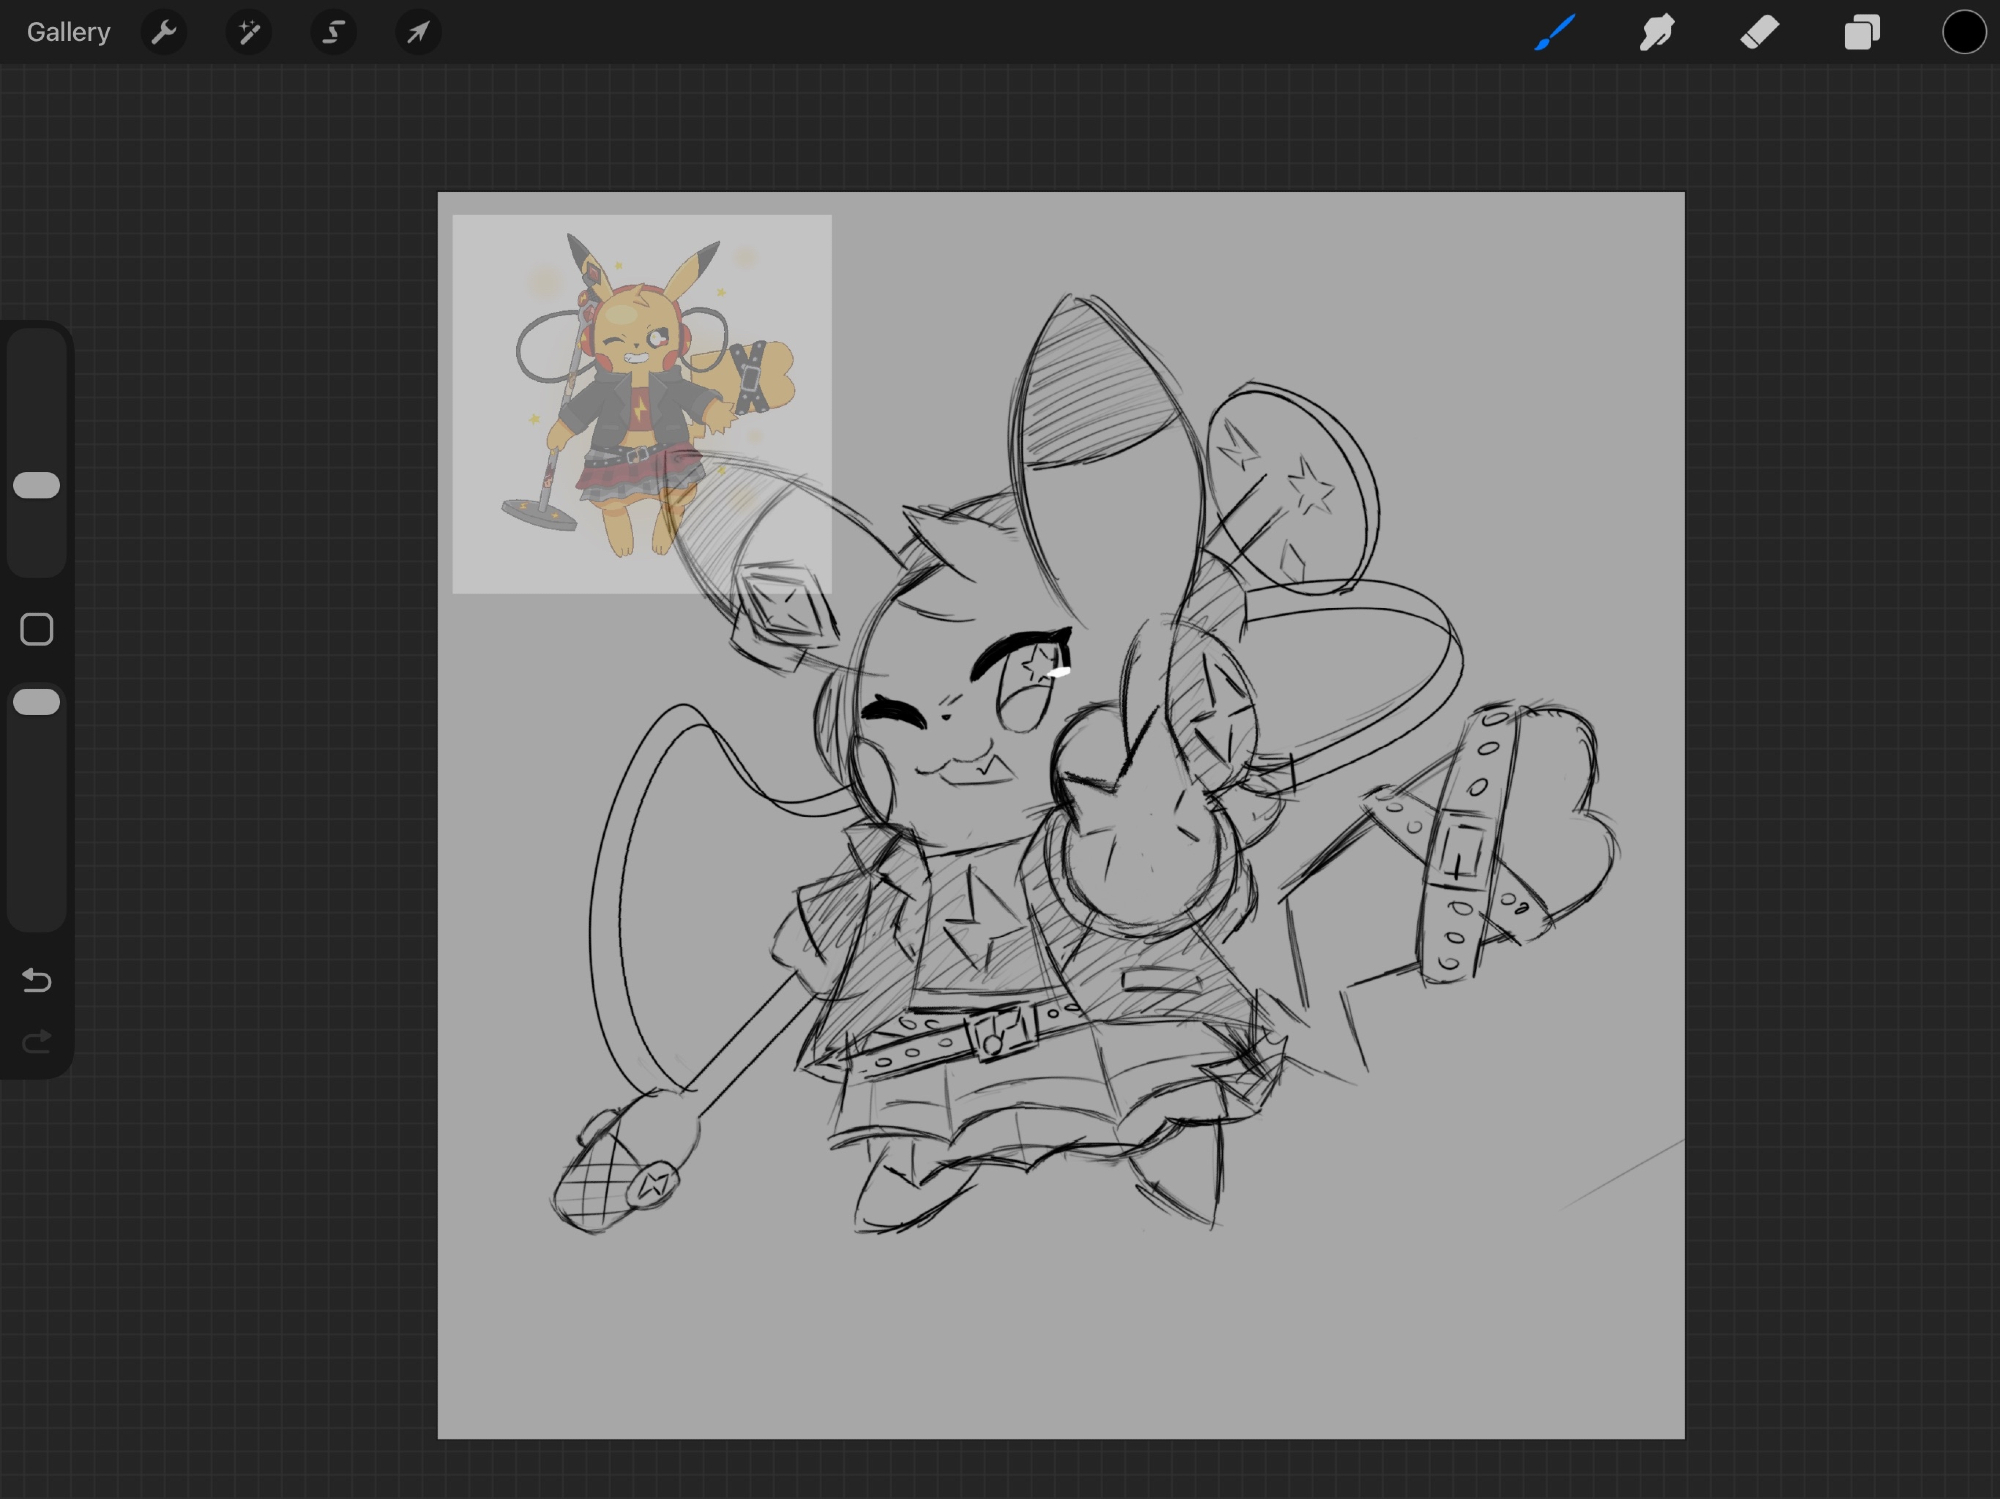Screen dimensions: 2000x1499
Task: Select the Smudge finger tool
Action: tap(1657, 32)
